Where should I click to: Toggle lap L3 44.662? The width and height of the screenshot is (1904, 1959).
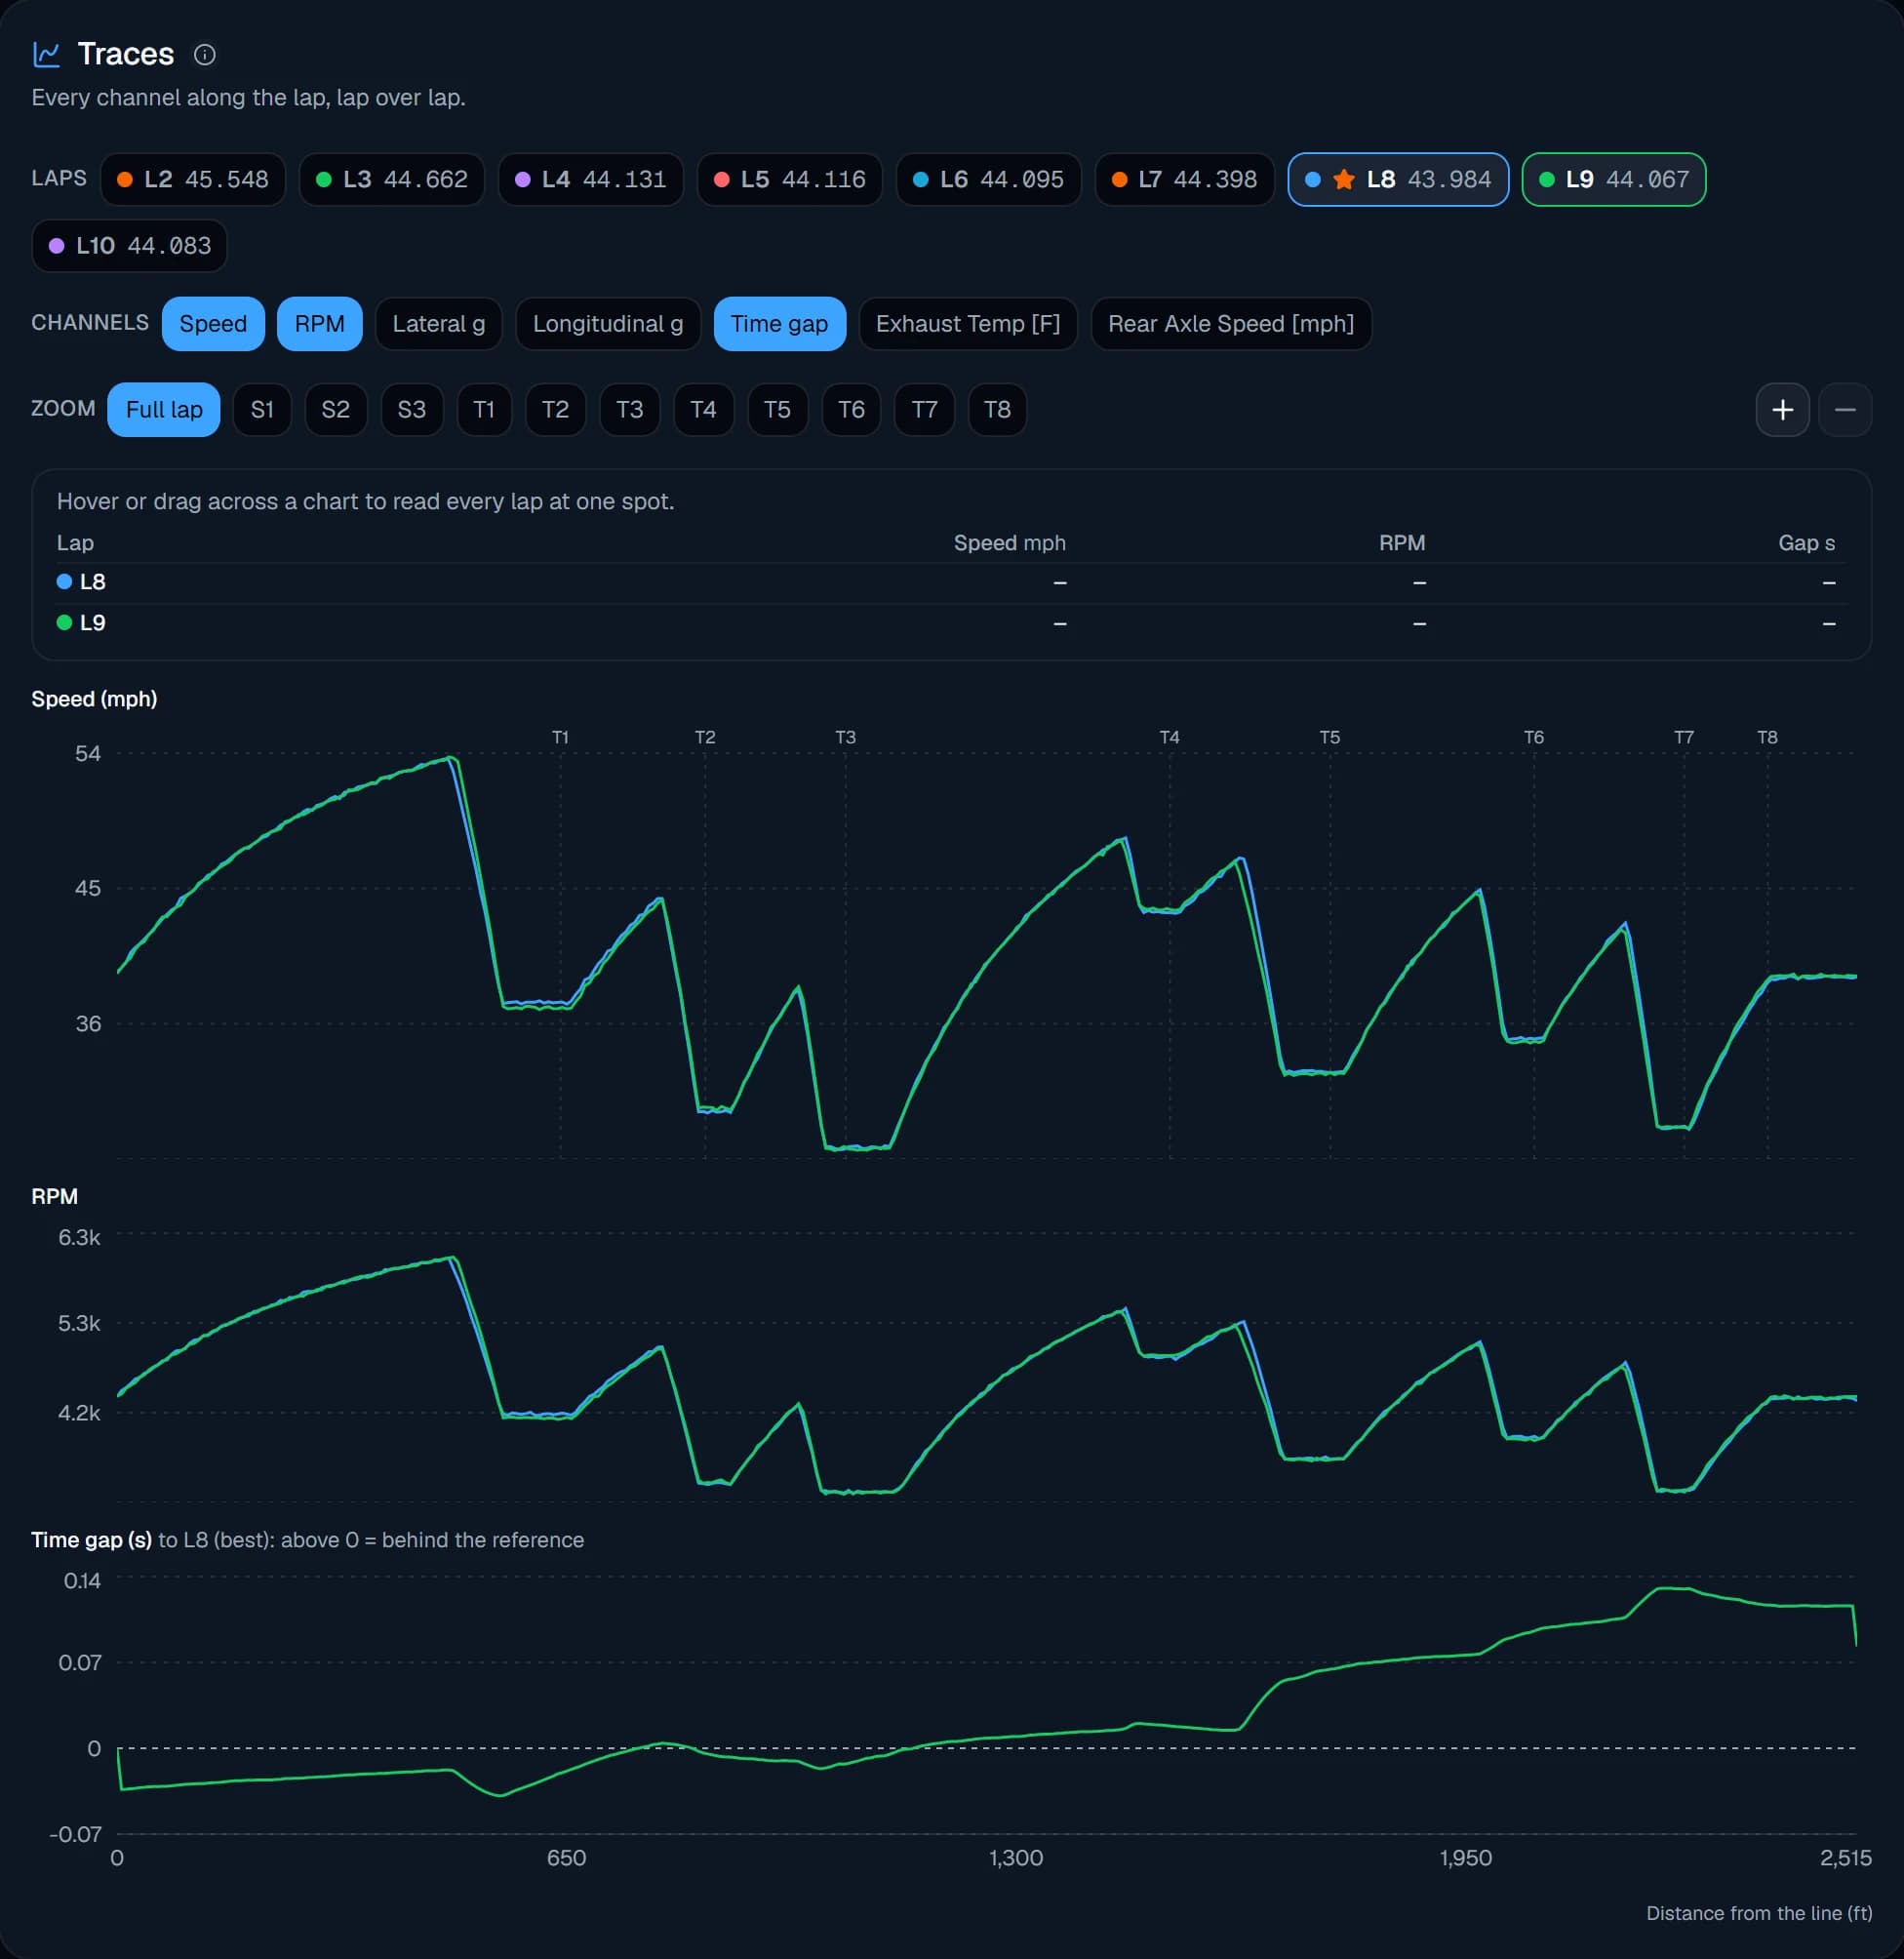click(x=392, y=179)
